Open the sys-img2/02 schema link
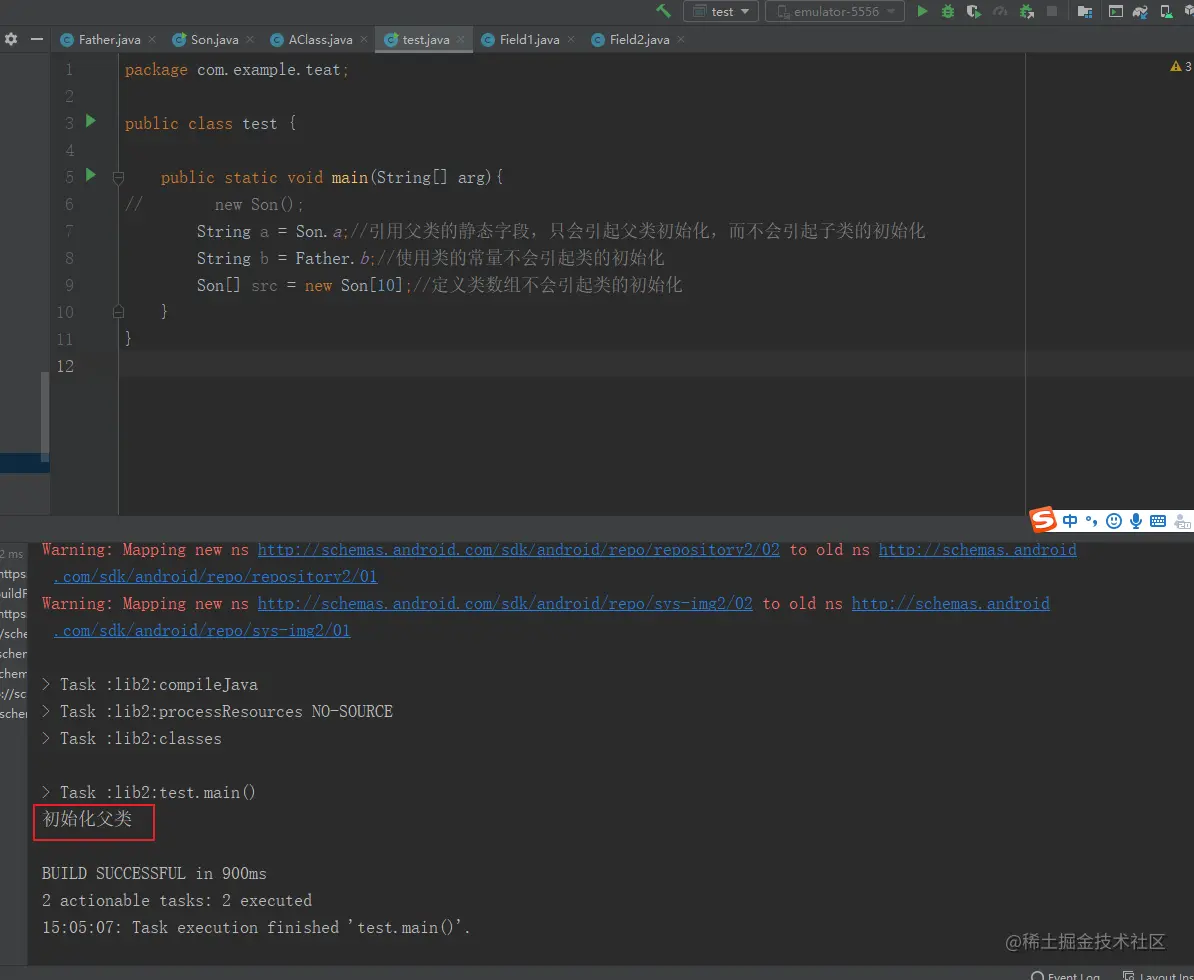Screen dimensions: 1194x980 pos(505,604)
